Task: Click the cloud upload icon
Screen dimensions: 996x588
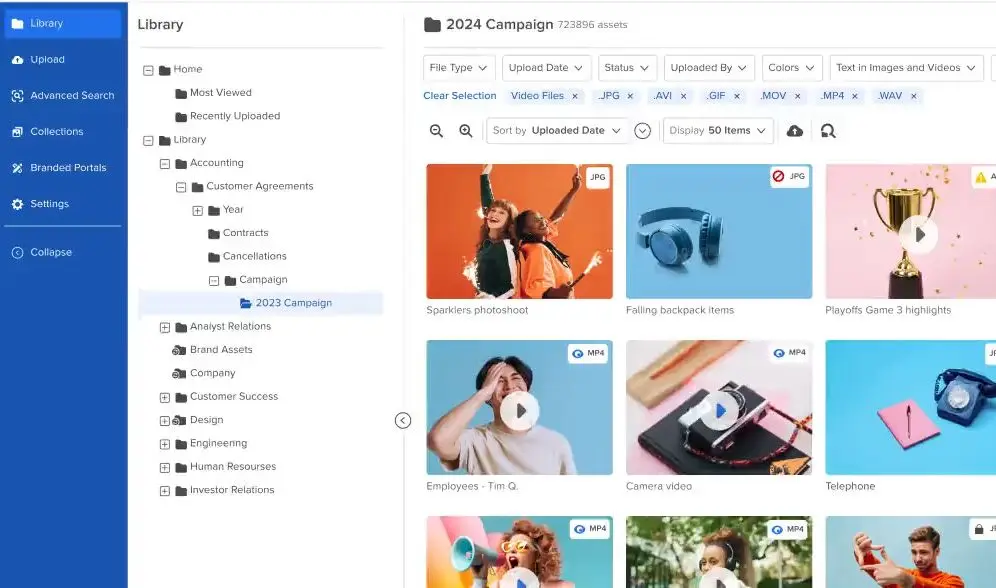Action: (x=795, y=131)
